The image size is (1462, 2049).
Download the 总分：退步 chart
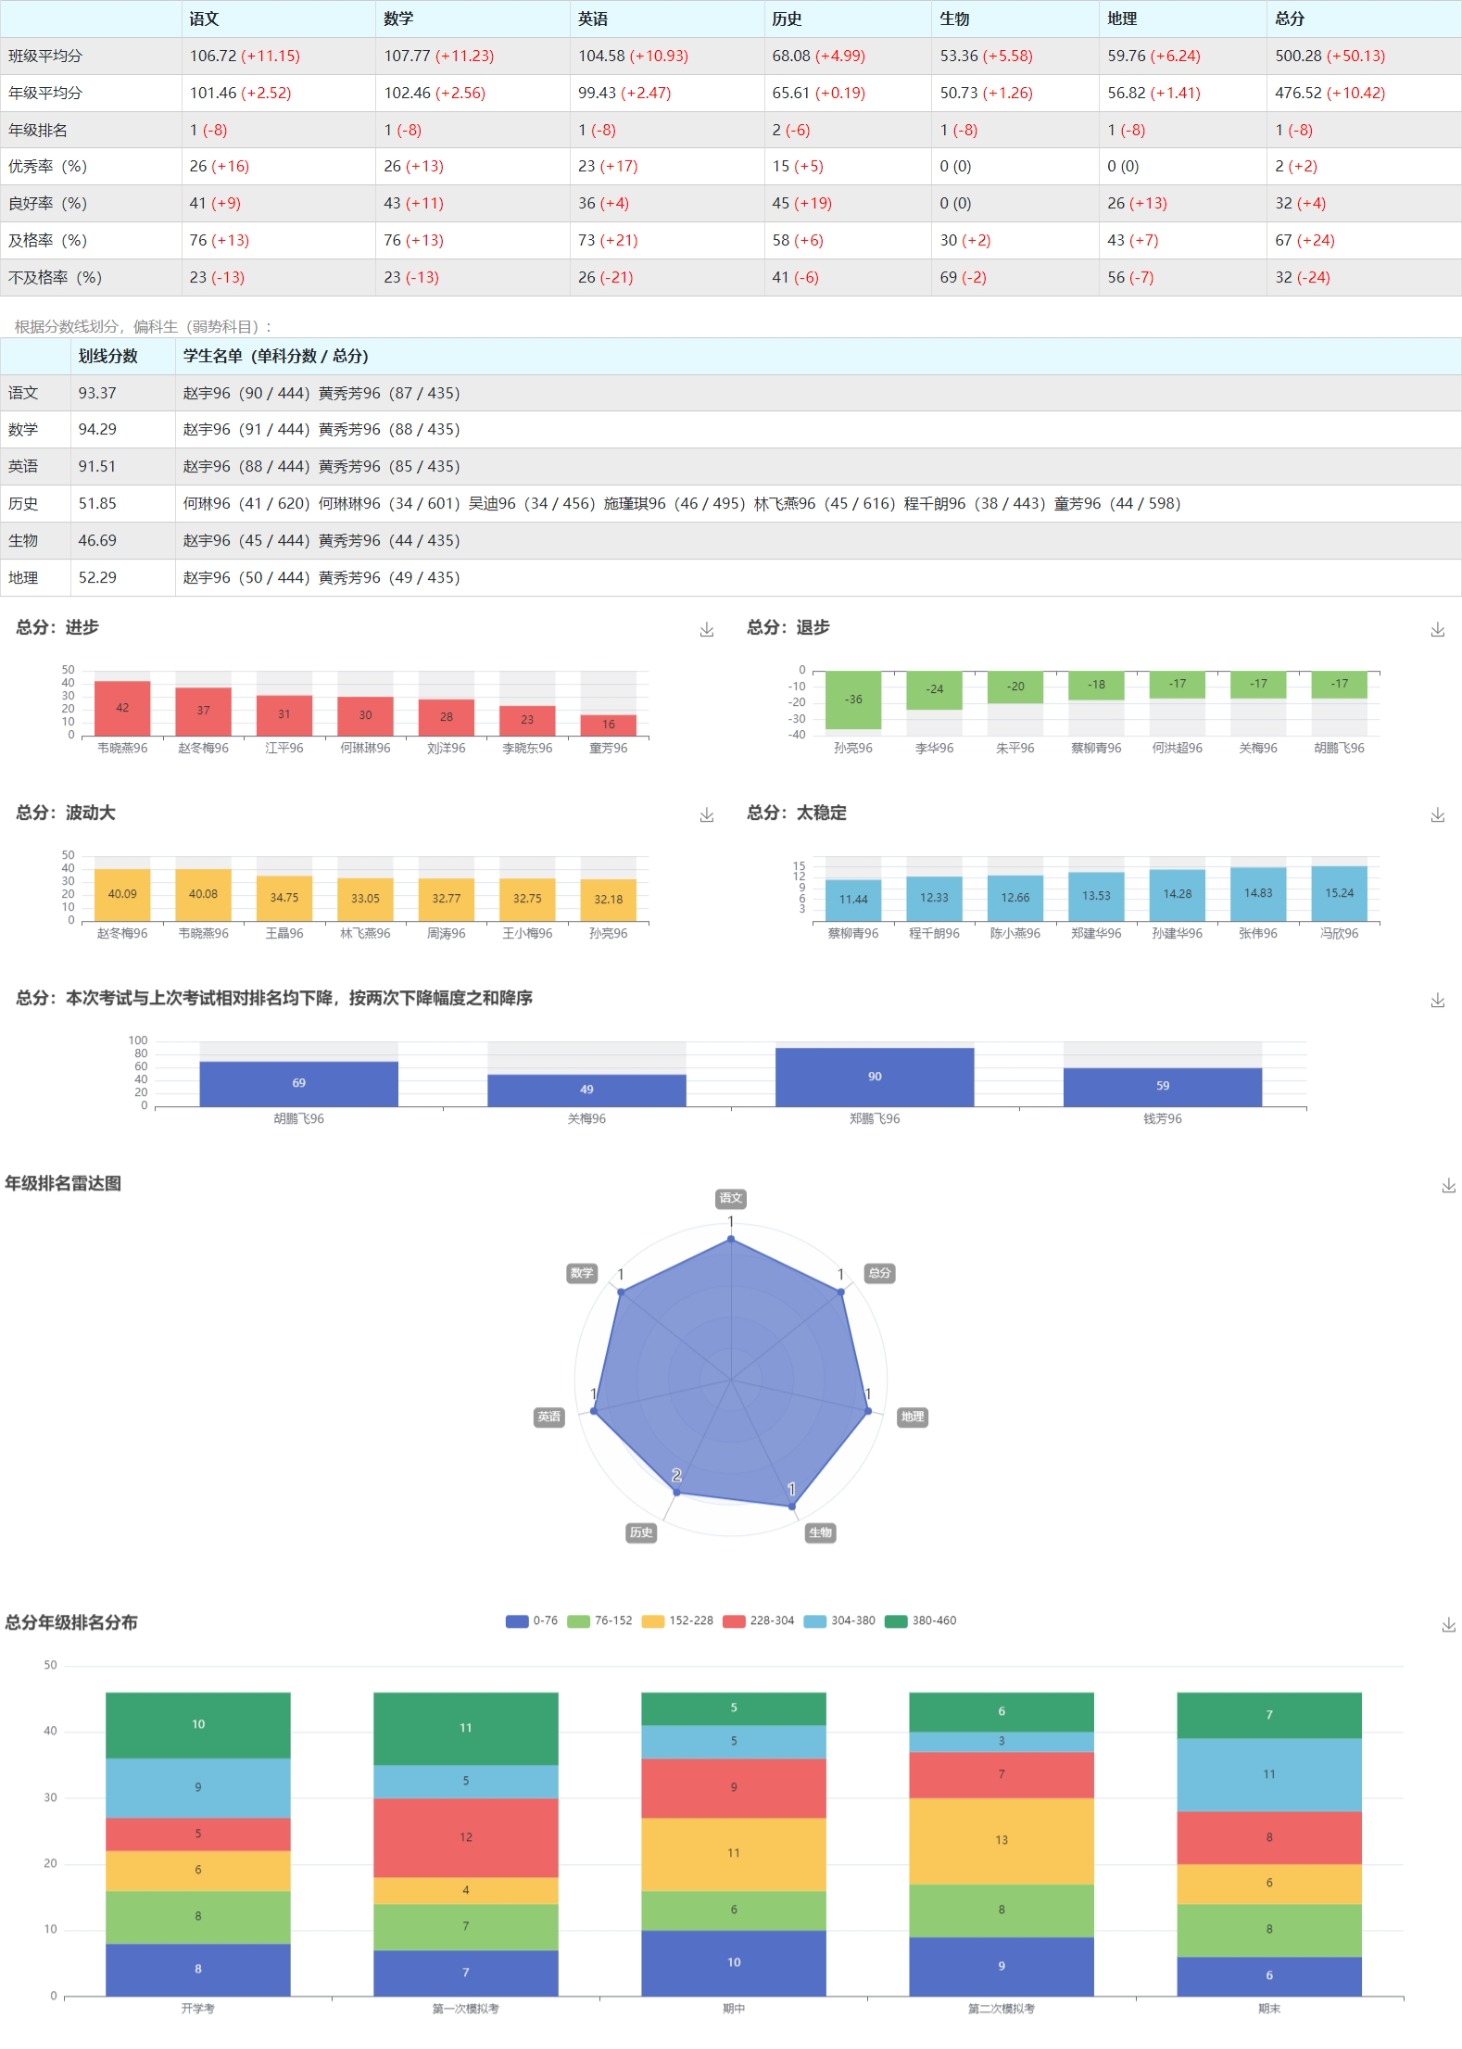point(1438,629)
